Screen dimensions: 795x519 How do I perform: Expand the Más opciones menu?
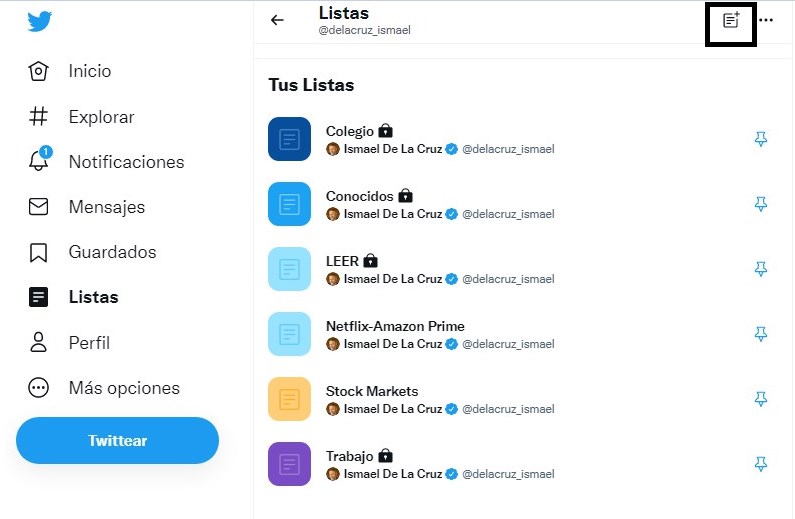pyautogui.click(x=123, y=388)
